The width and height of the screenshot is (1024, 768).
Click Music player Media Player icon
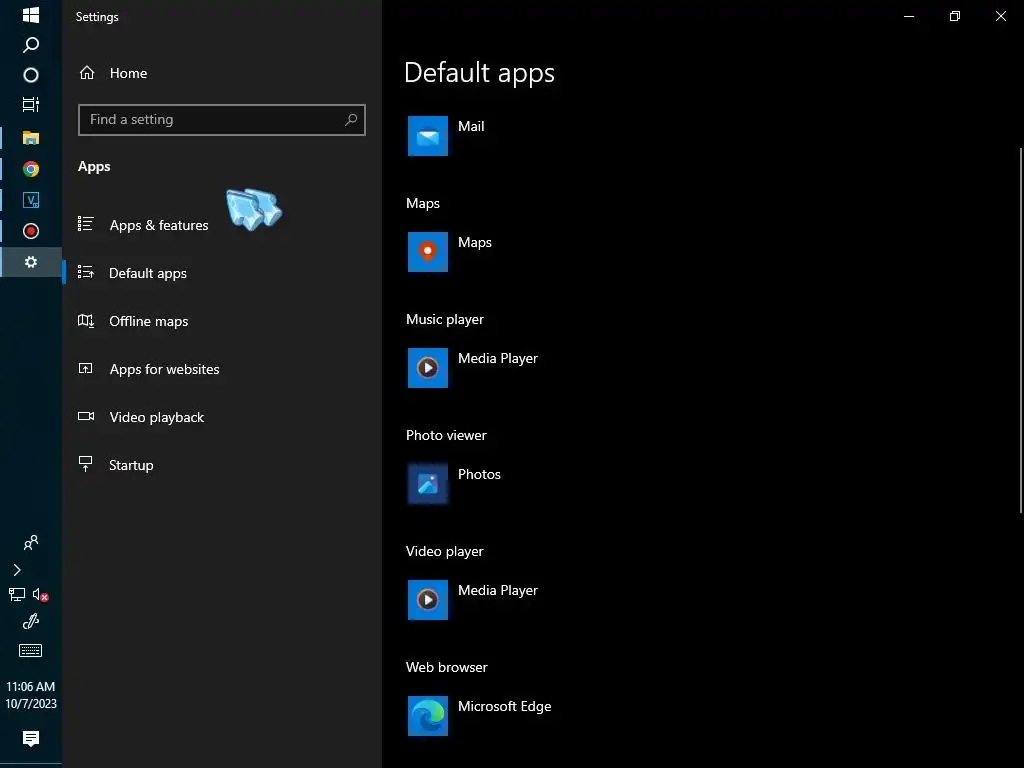tap(428, 368)
